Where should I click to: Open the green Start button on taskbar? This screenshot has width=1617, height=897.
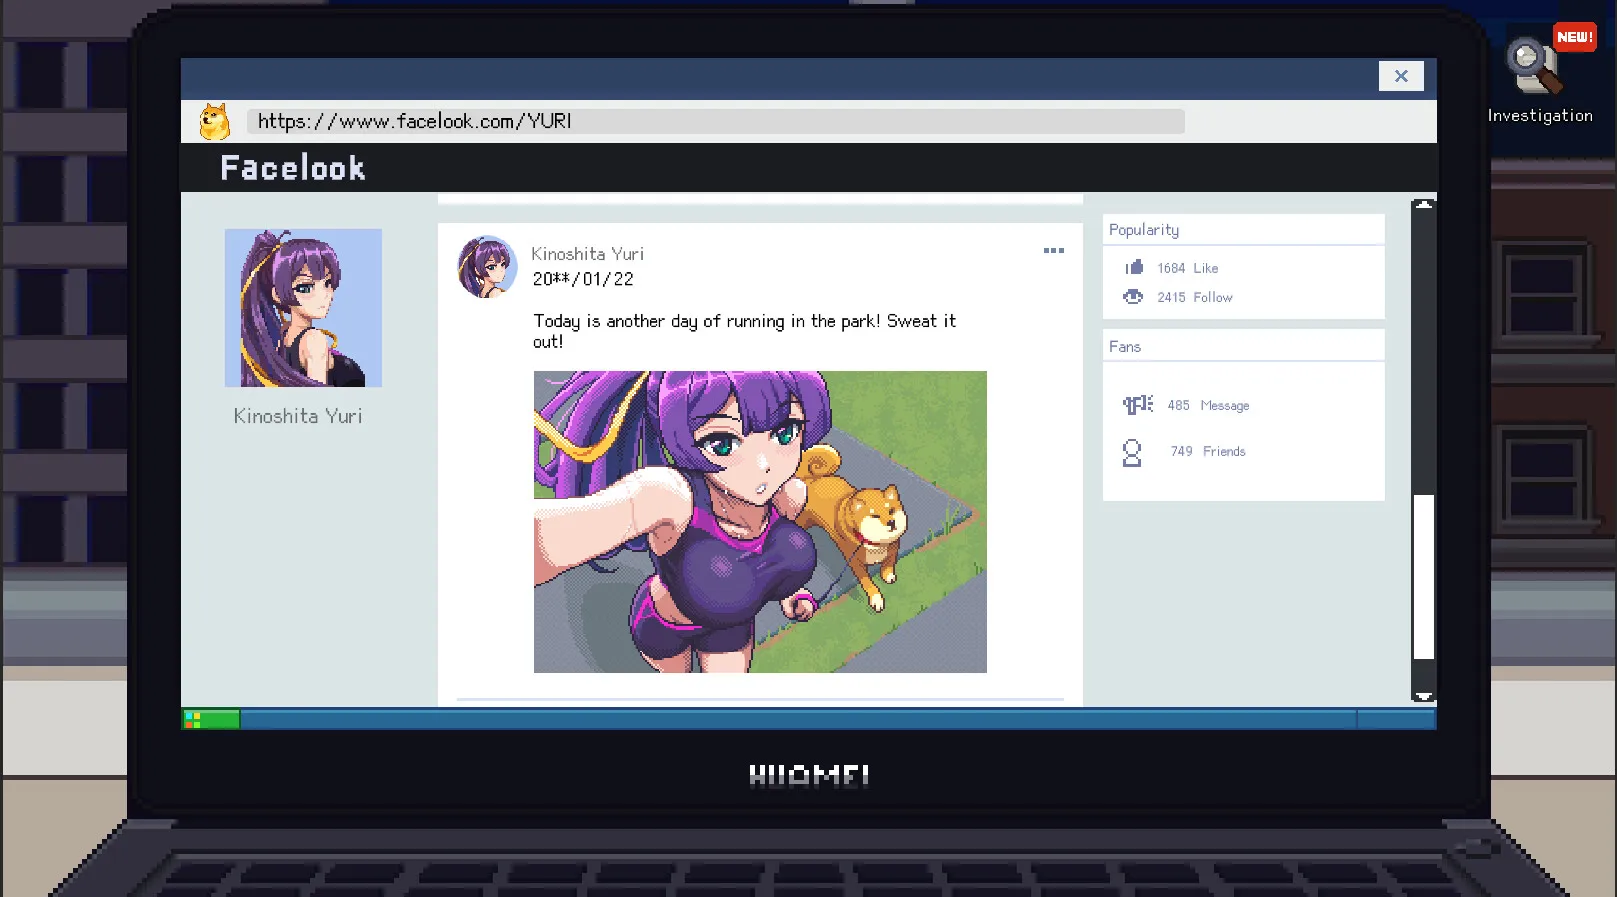point(211,719)
